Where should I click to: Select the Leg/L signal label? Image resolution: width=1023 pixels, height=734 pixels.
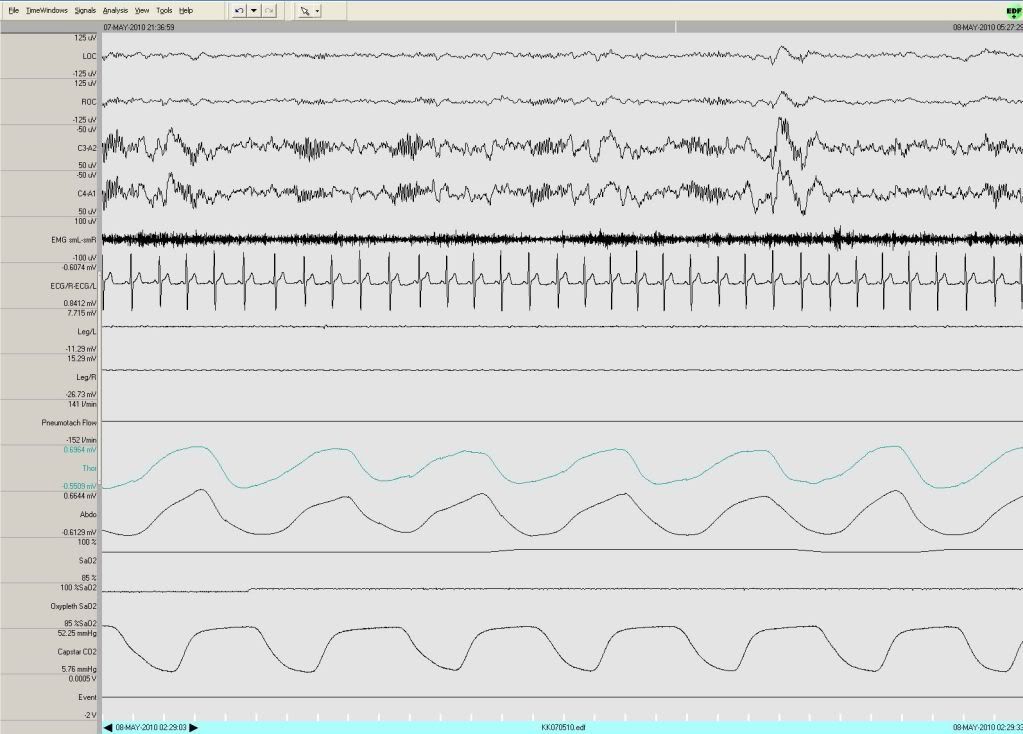pos(87,331)
